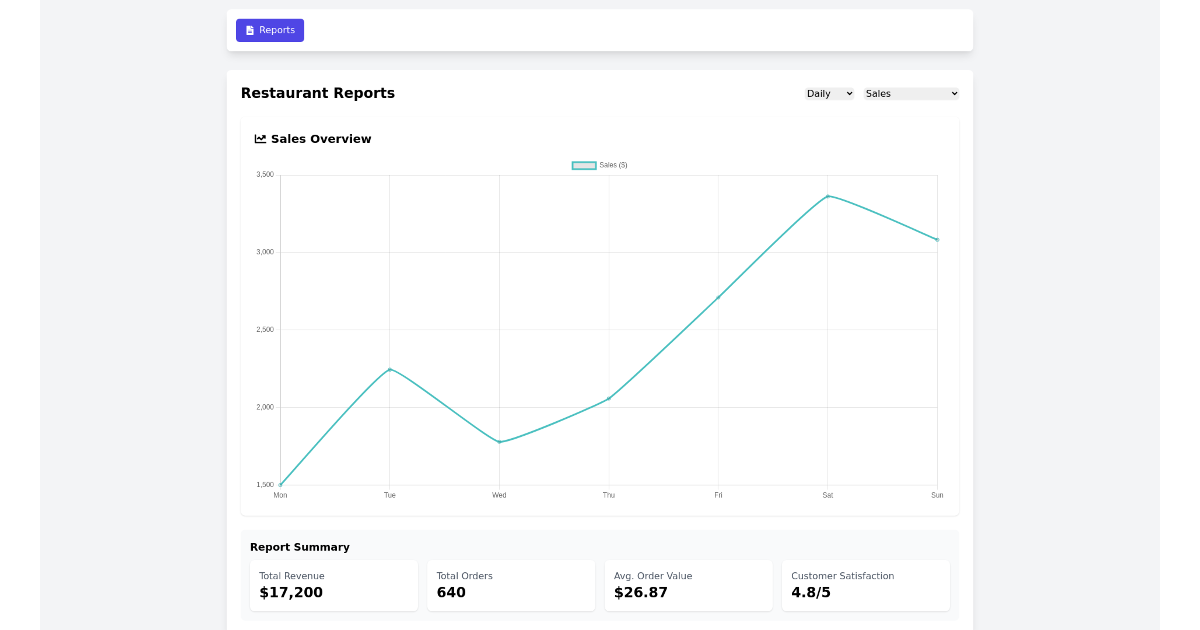Image resolution: width=1200 pixels, height=630 pixels.
Task: Open the Daily frequency dropdown
Action: pyautogui.click(x=828, y=93)
